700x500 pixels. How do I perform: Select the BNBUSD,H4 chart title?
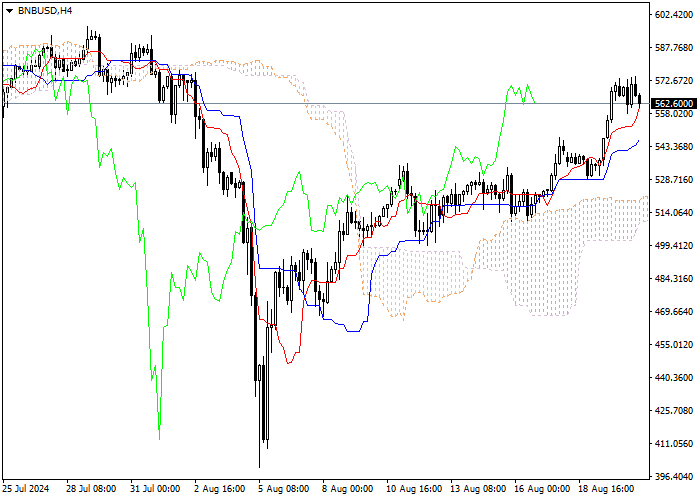click(x=45, y=11)
